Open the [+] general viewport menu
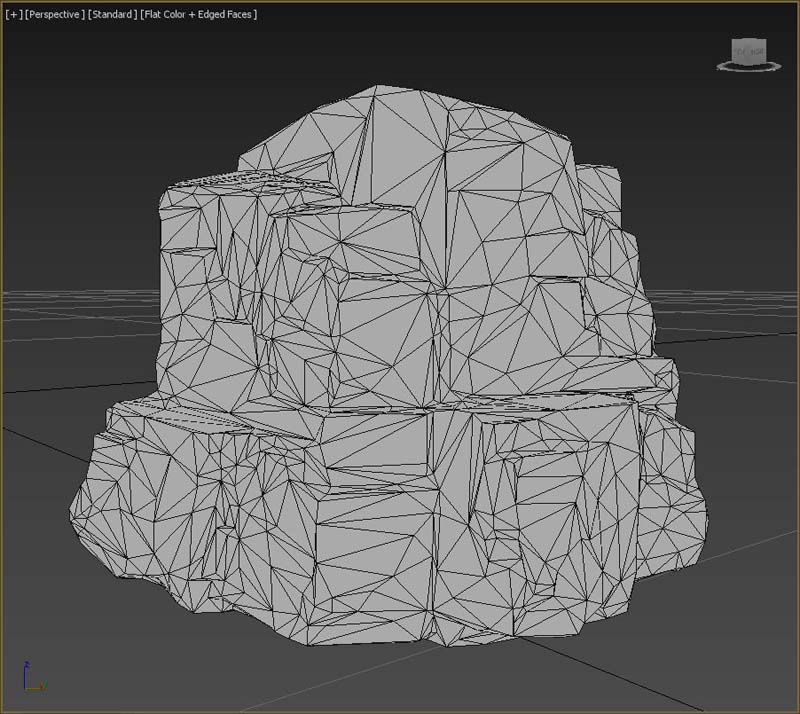The width and height of the screenshot is (800, 714). click(x=12, y=15)
